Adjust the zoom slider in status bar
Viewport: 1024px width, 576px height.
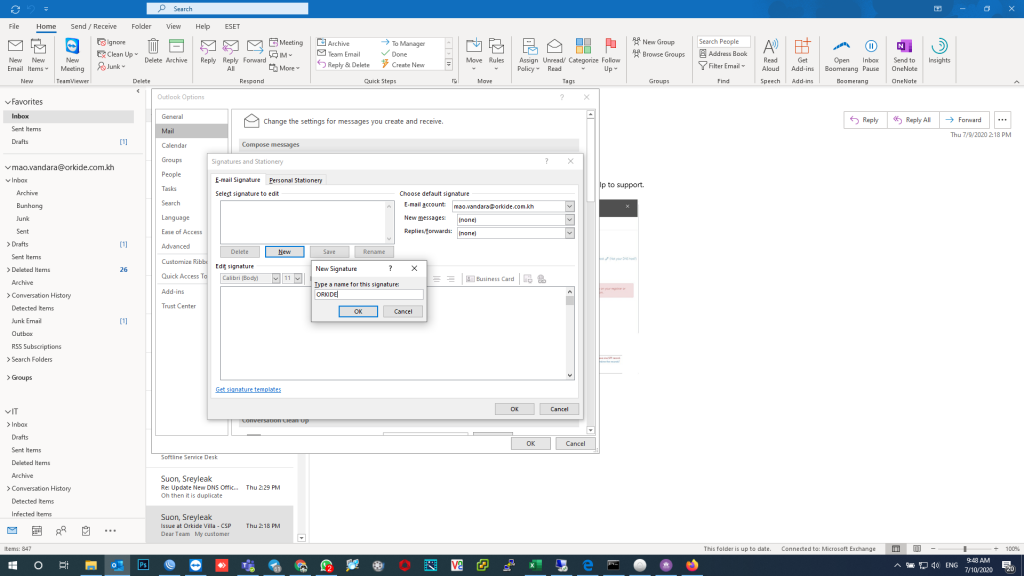coord(964,549)
